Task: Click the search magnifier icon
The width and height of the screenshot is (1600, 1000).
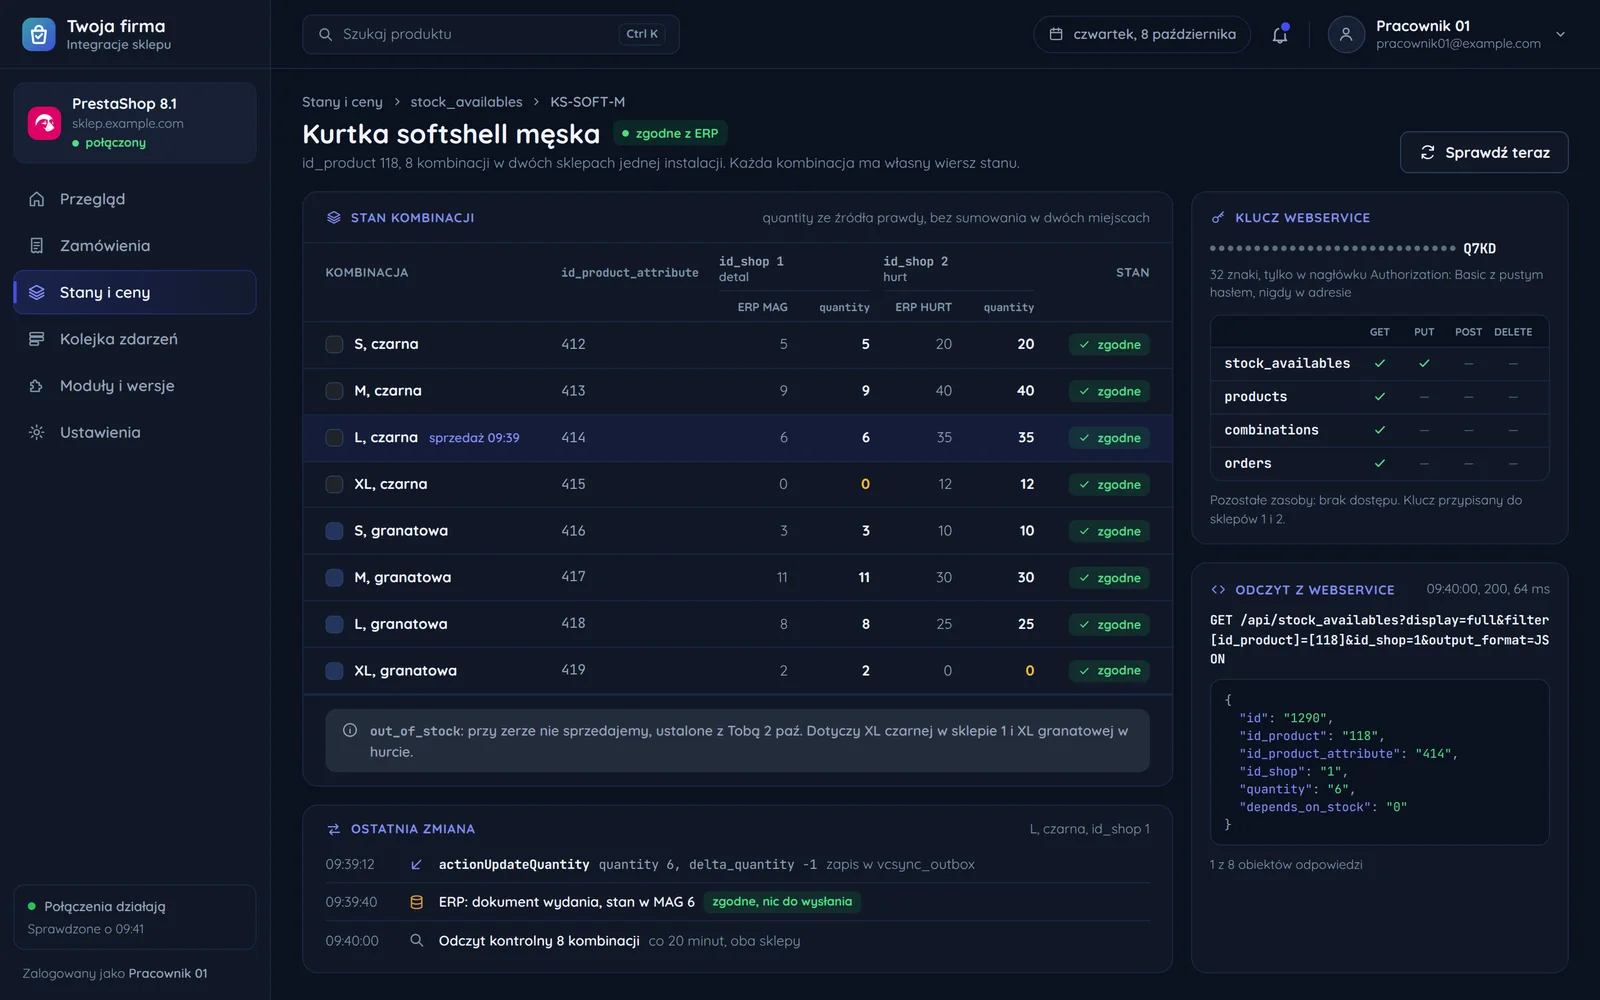Action: (325, 34)
